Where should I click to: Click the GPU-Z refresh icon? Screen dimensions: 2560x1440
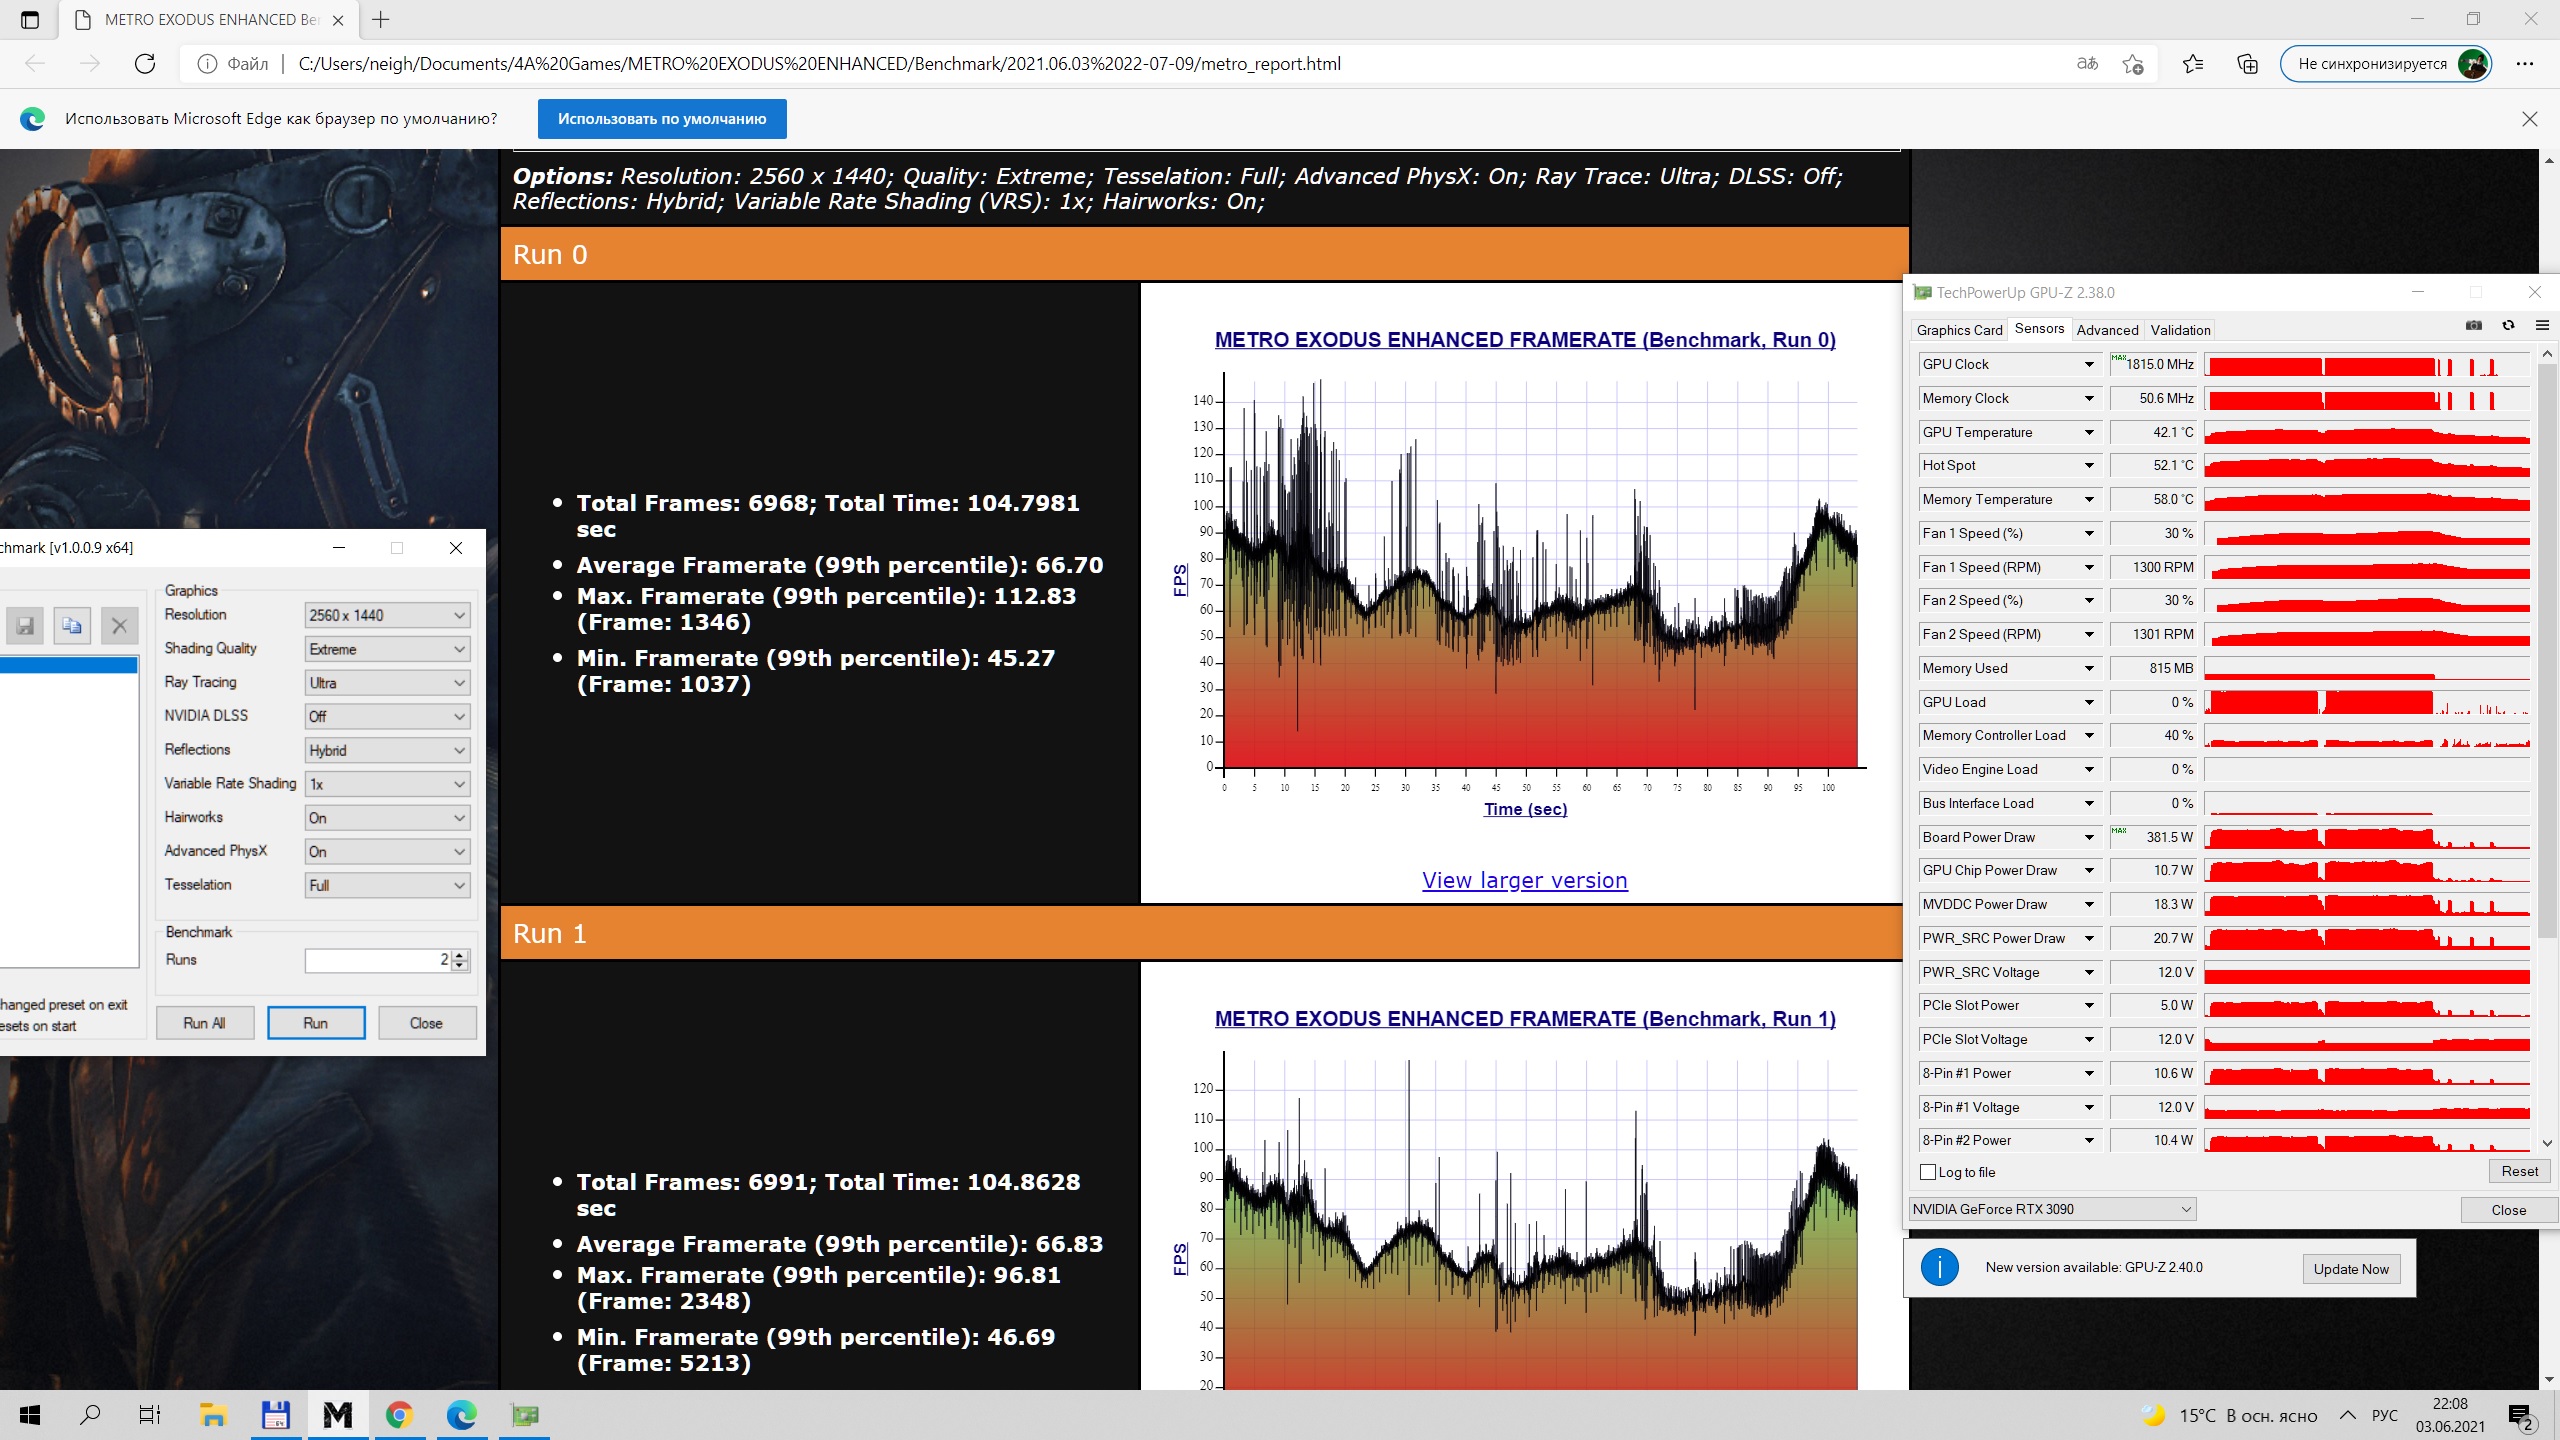[2508, 326]
